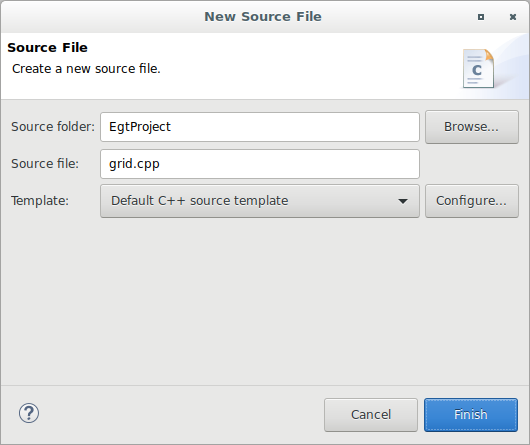Click the Source file field containing grid.cpp
This screenshot has height=445, width=530.
pyautogui.click(x=260, y=164)
